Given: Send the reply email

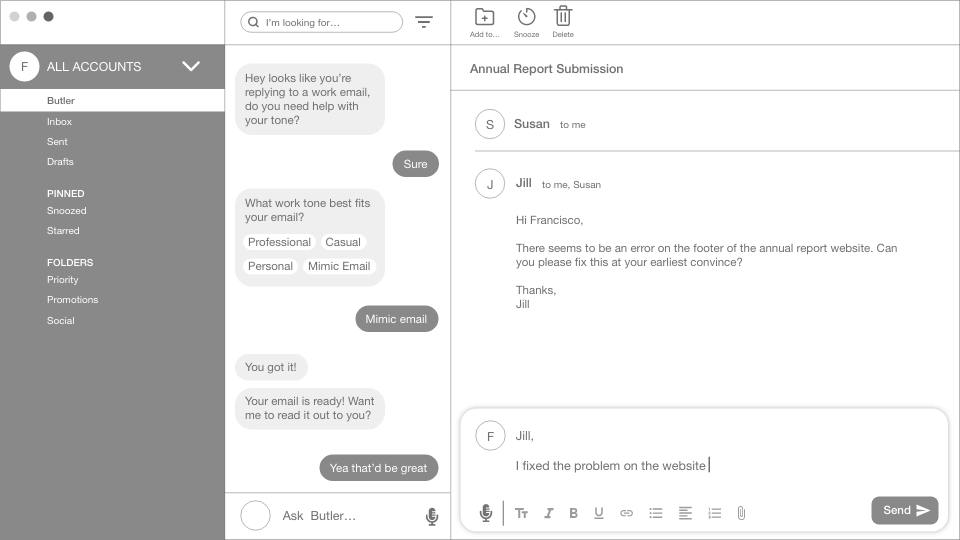Looking at the screenshot, I should [905, 510].
